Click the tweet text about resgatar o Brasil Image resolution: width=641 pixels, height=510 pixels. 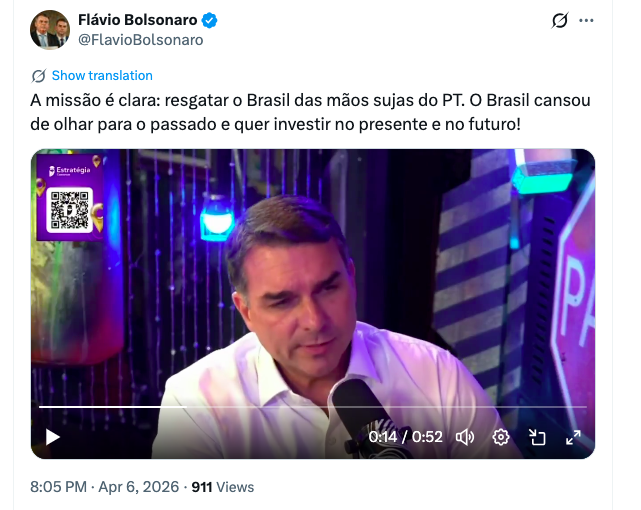tap(310, 112)
